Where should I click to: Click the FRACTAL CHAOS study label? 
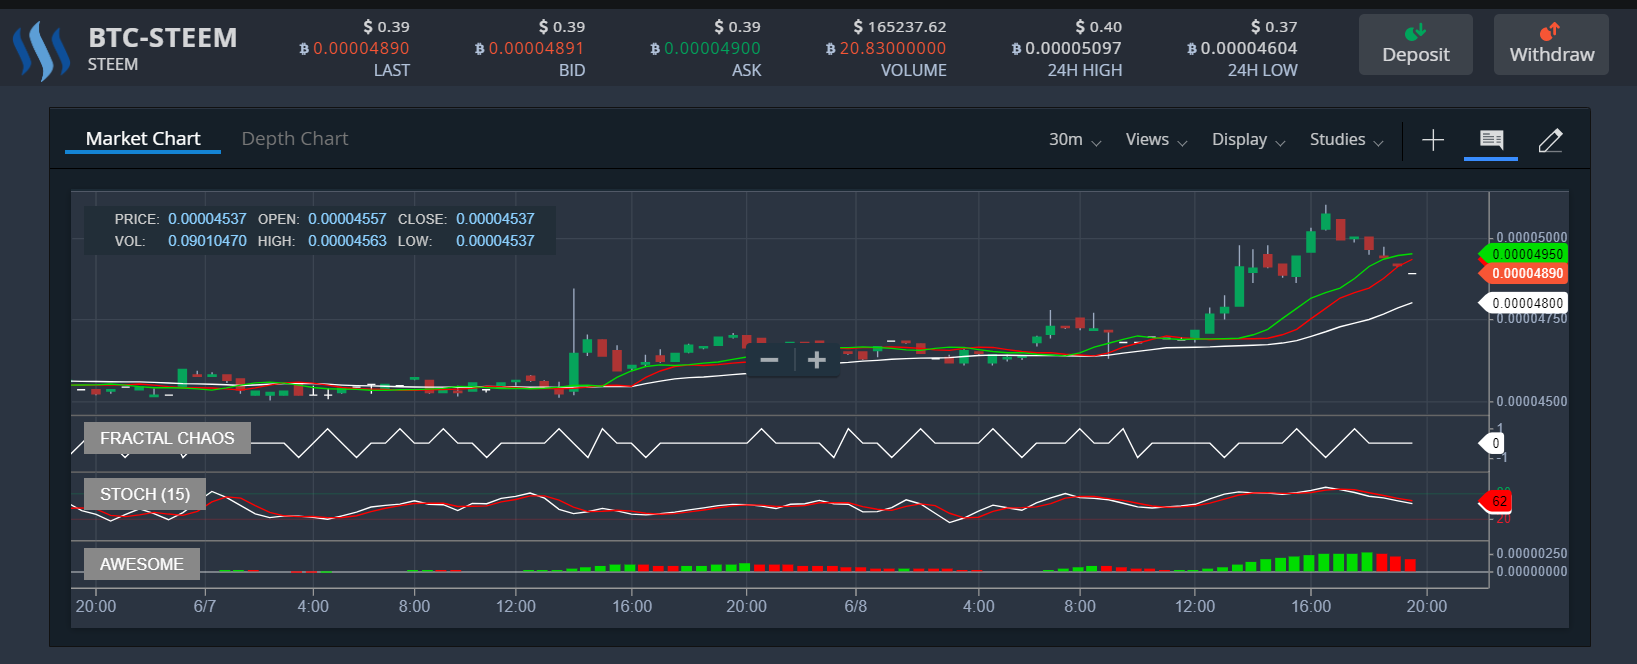(167, 438)
